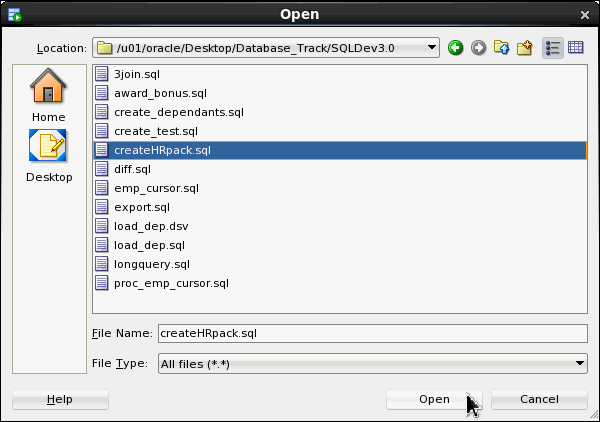This screenshot has width=600, height=422.
Task: Go up one folder level icon
Action: (x=501, y=48)
